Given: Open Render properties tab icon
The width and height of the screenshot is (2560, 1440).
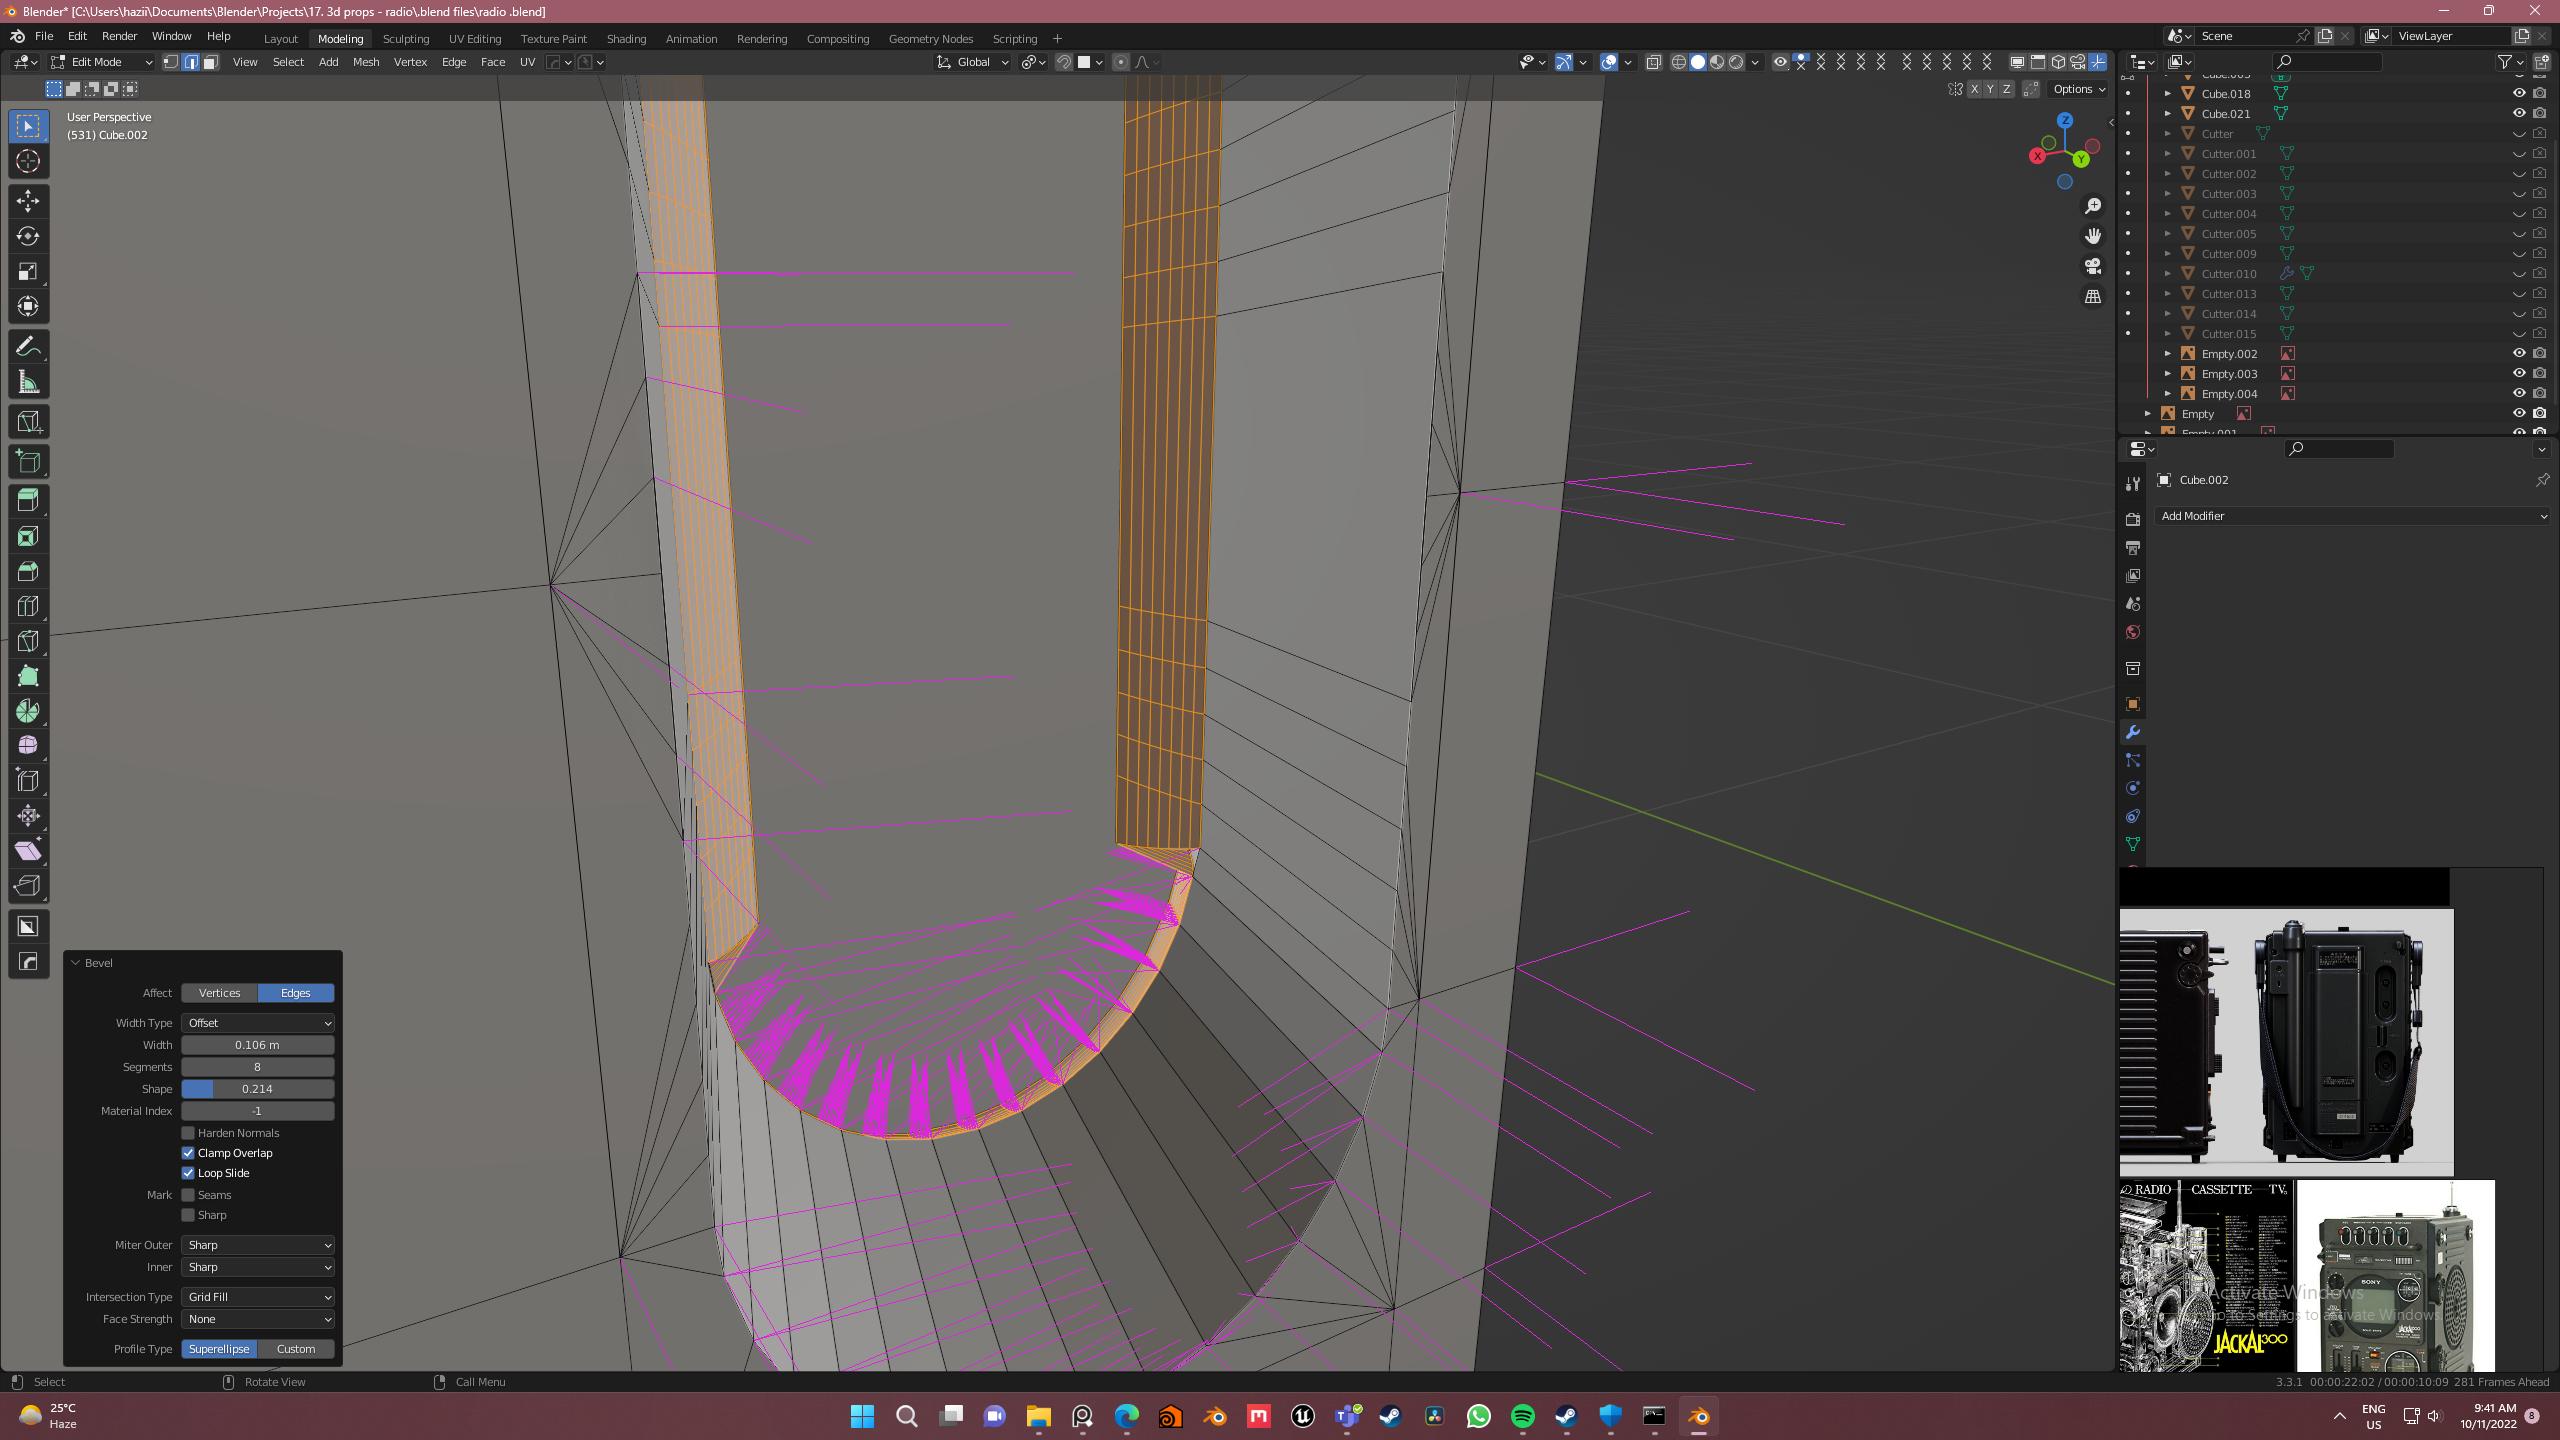Looking at the screenshot, I should coord(2133,519).
